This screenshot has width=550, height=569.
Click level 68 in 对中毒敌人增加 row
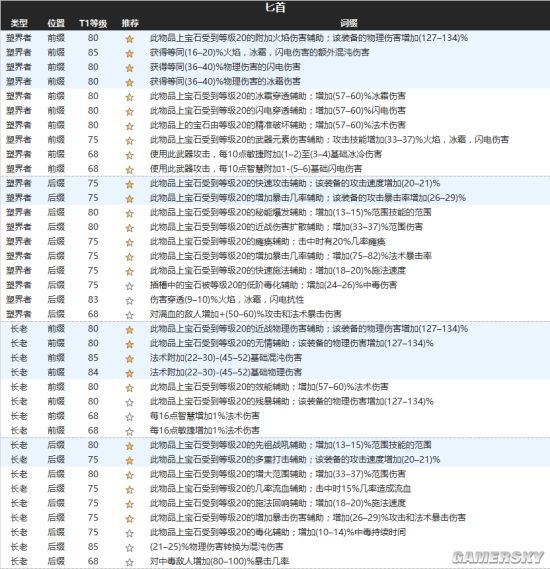pos(93,561)
